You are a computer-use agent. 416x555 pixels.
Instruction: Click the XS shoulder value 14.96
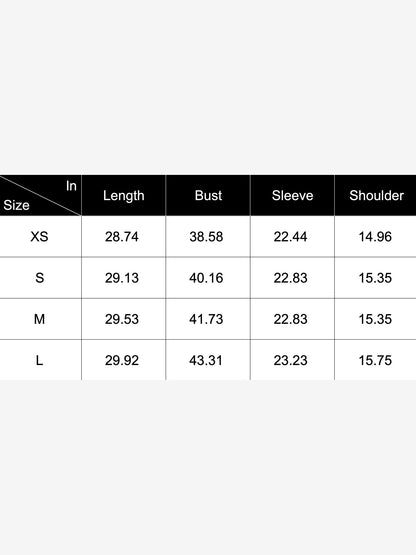point(375,236)
